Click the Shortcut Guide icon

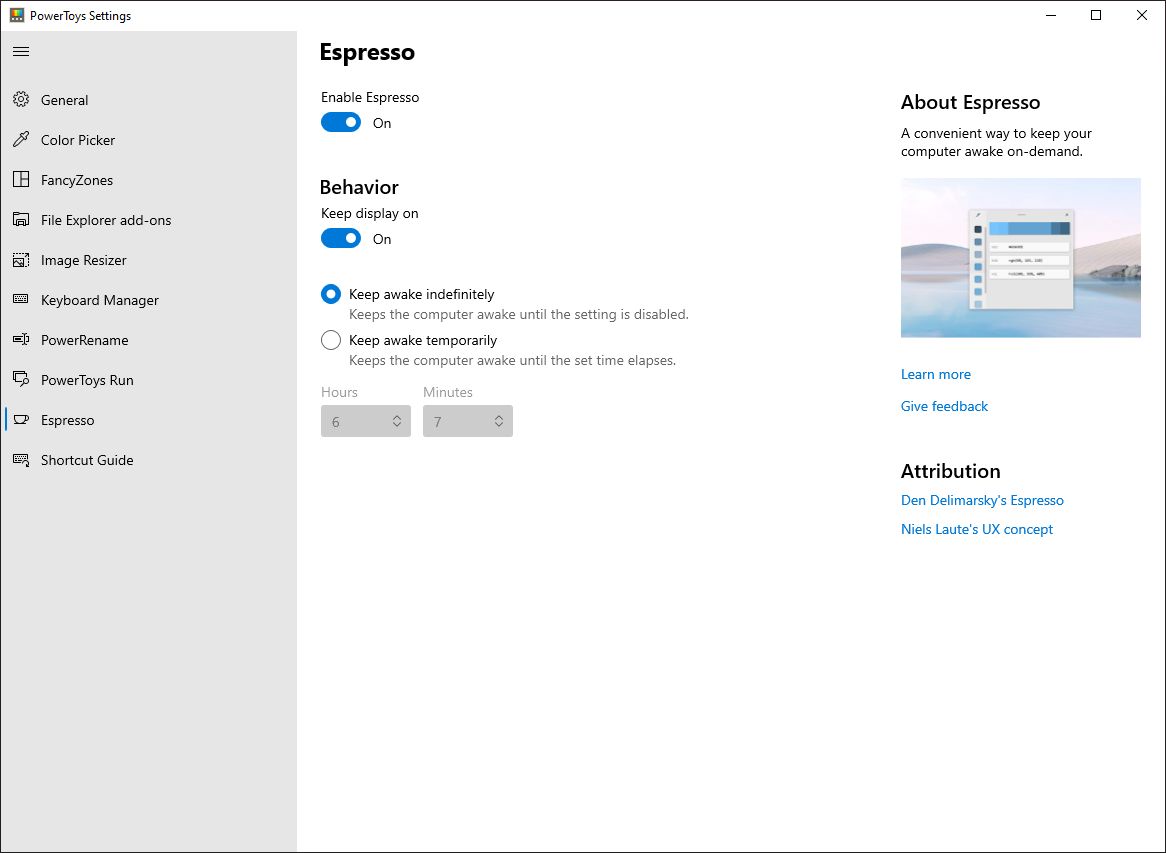tap(21, 460)
